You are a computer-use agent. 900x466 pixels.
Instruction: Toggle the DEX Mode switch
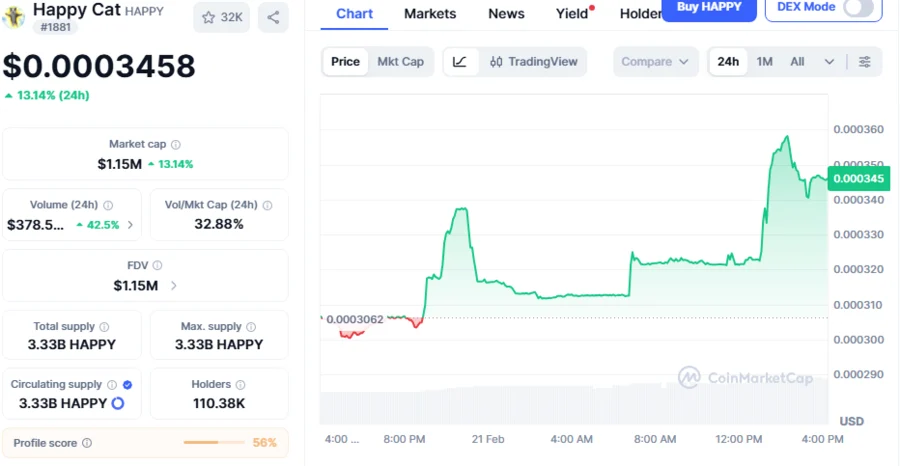pos(857,8)
